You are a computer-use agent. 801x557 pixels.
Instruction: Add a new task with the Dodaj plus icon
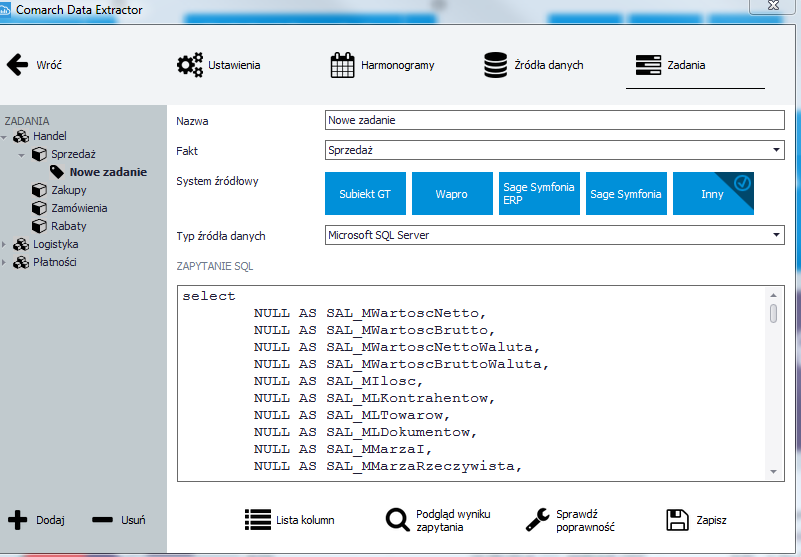click(18, 520)
